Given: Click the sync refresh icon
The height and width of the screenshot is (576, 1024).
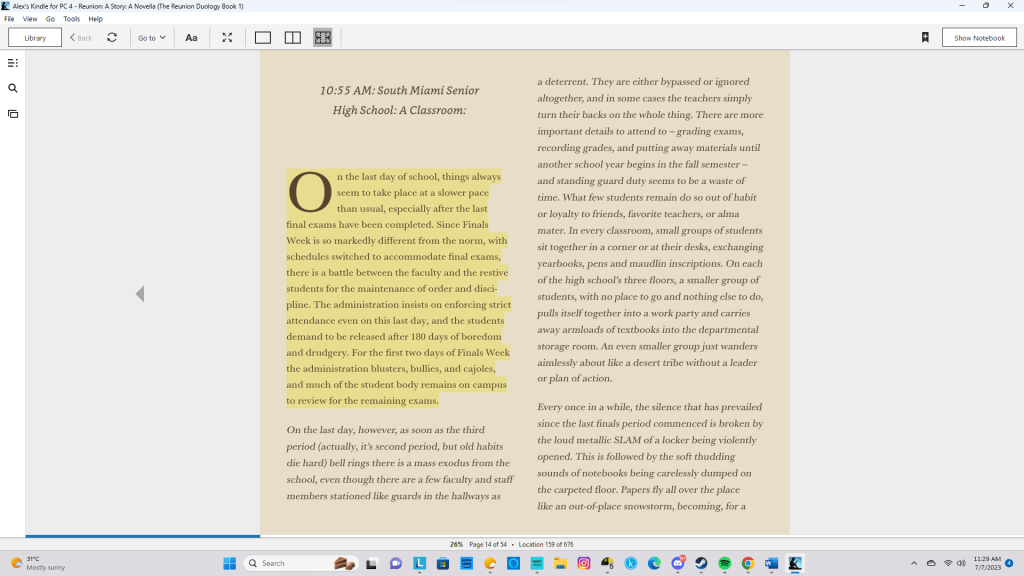Looking at the screenshot, I should coord(112,38).
